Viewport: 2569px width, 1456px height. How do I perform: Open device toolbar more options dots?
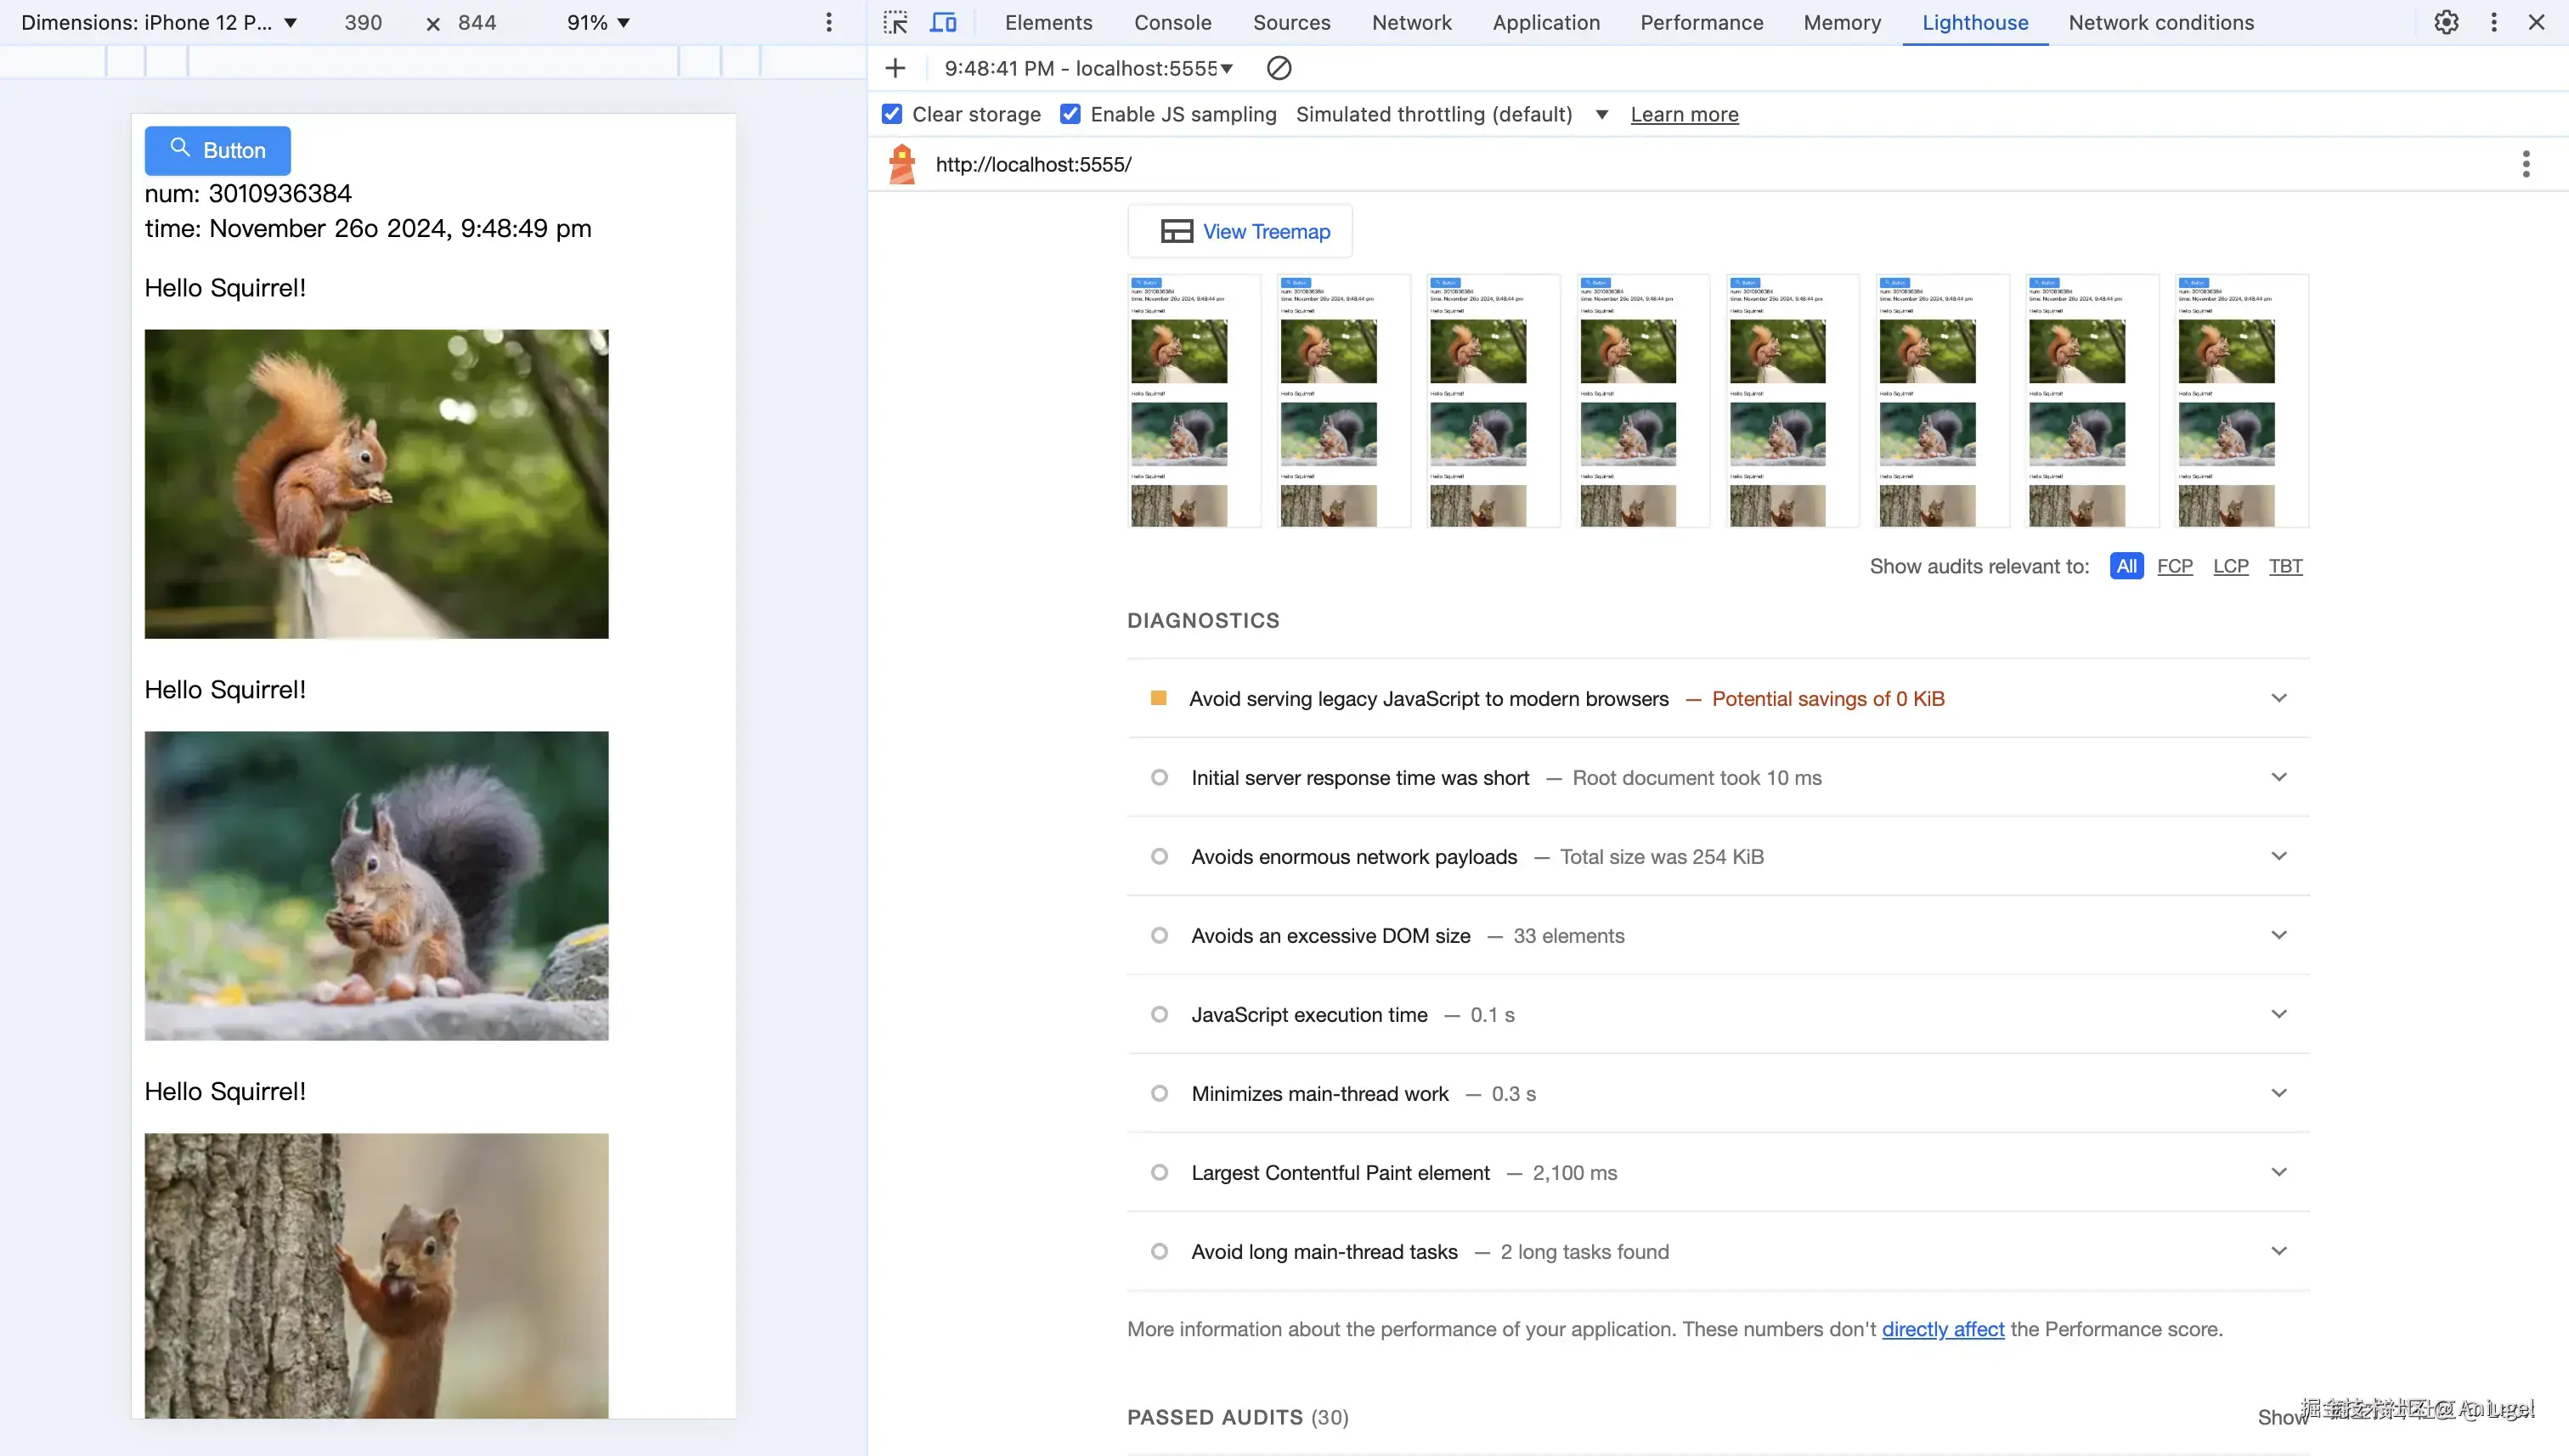(828, 22)
